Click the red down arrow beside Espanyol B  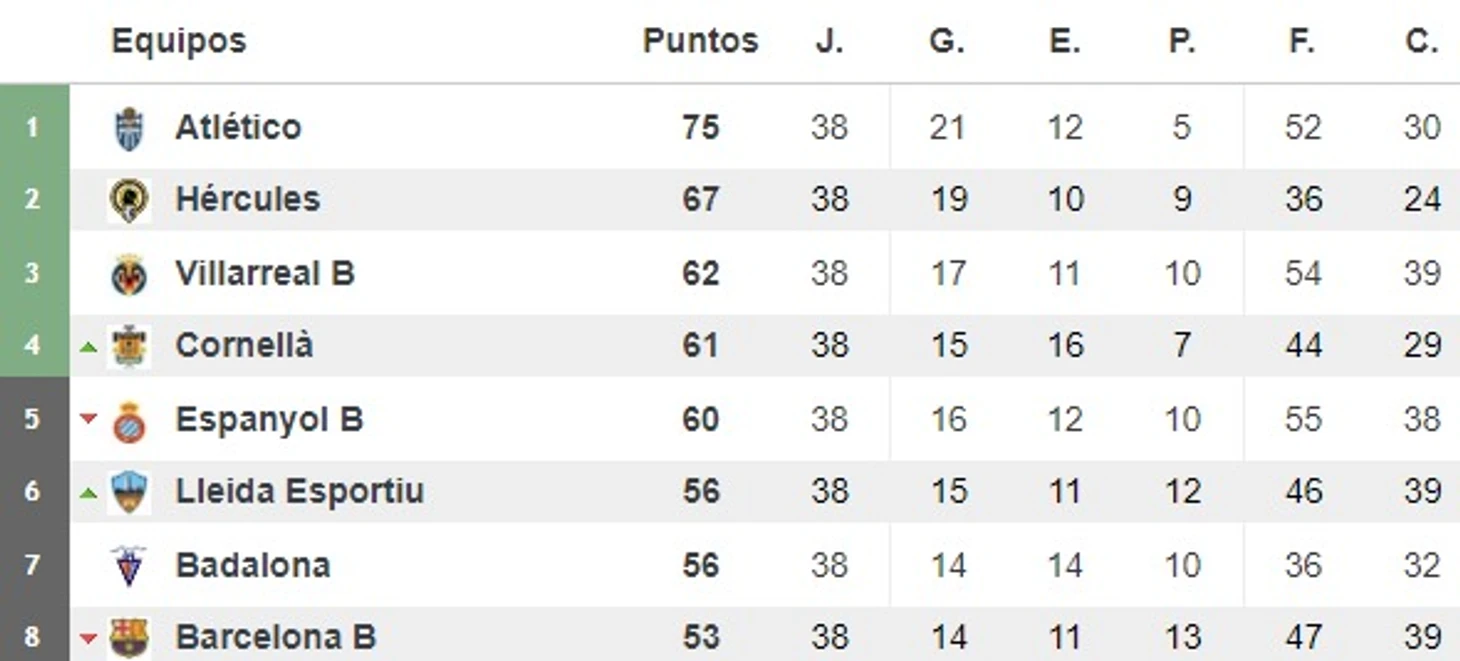[x=88, y=419]
